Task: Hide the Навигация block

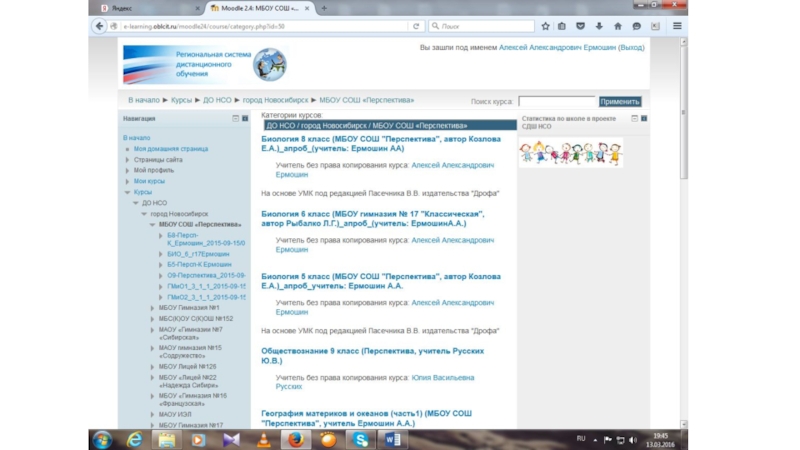Action: [x=235, y=119]
